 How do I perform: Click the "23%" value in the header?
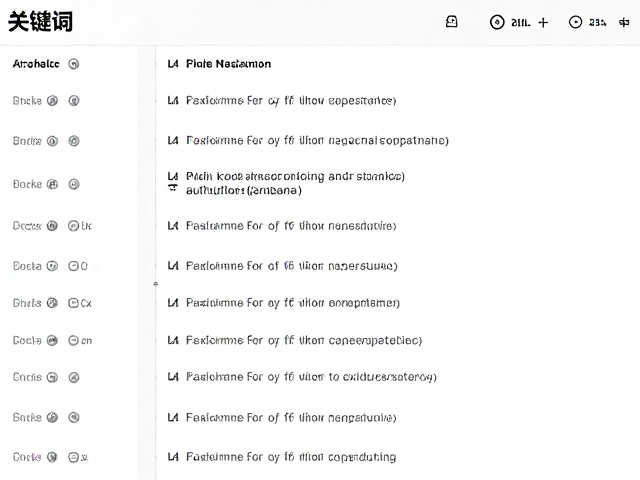tap(598, 23)
